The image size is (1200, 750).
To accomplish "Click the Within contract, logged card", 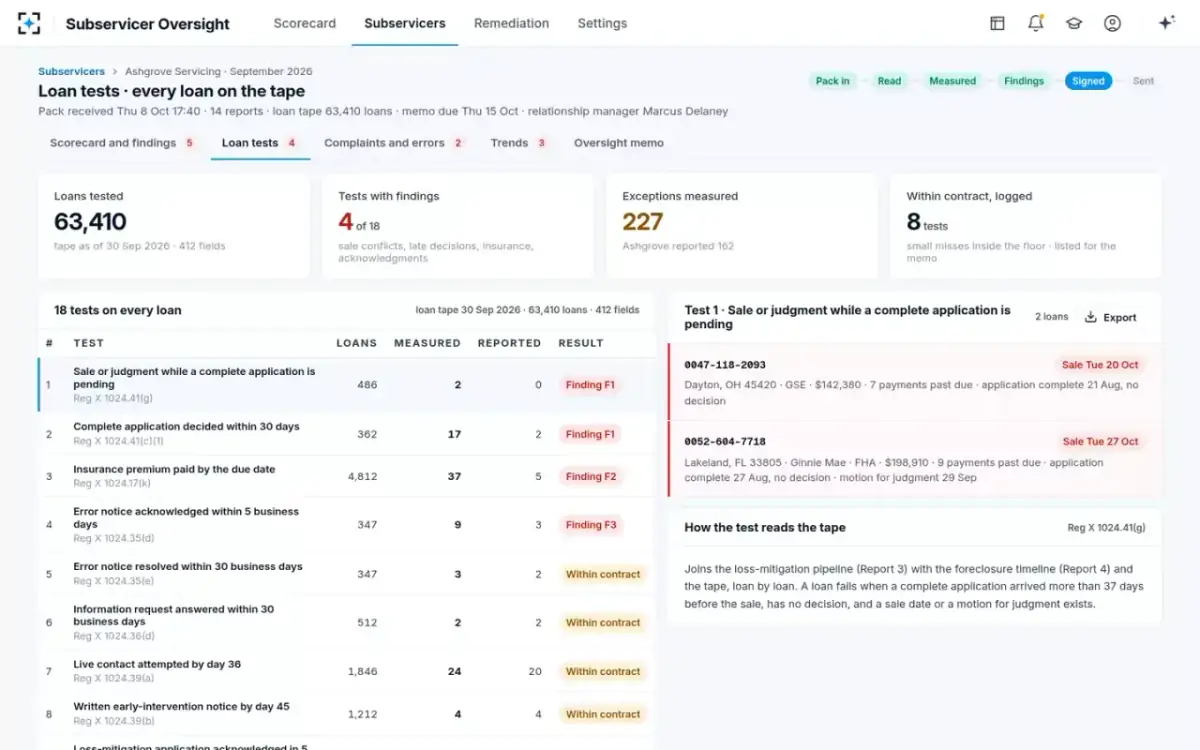I will (1026, 226).
